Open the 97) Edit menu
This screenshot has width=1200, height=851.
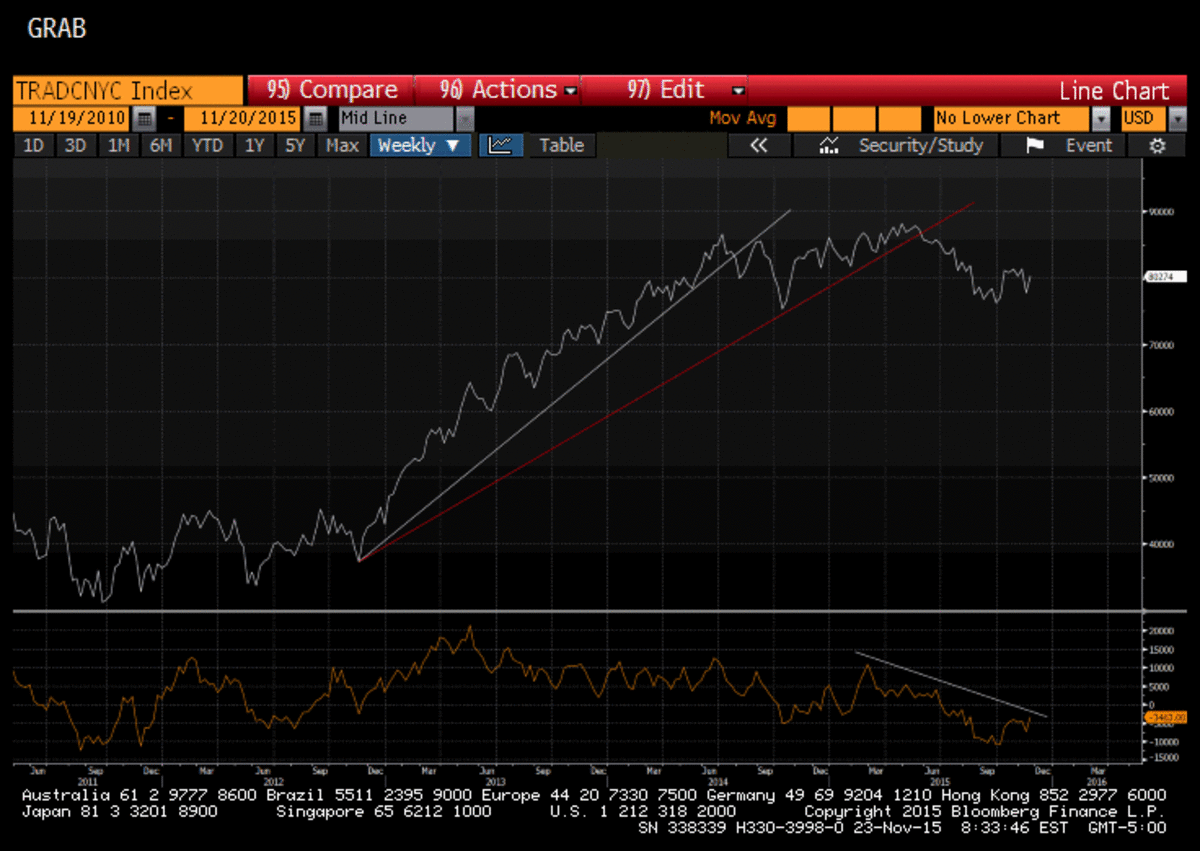point(666,90)
